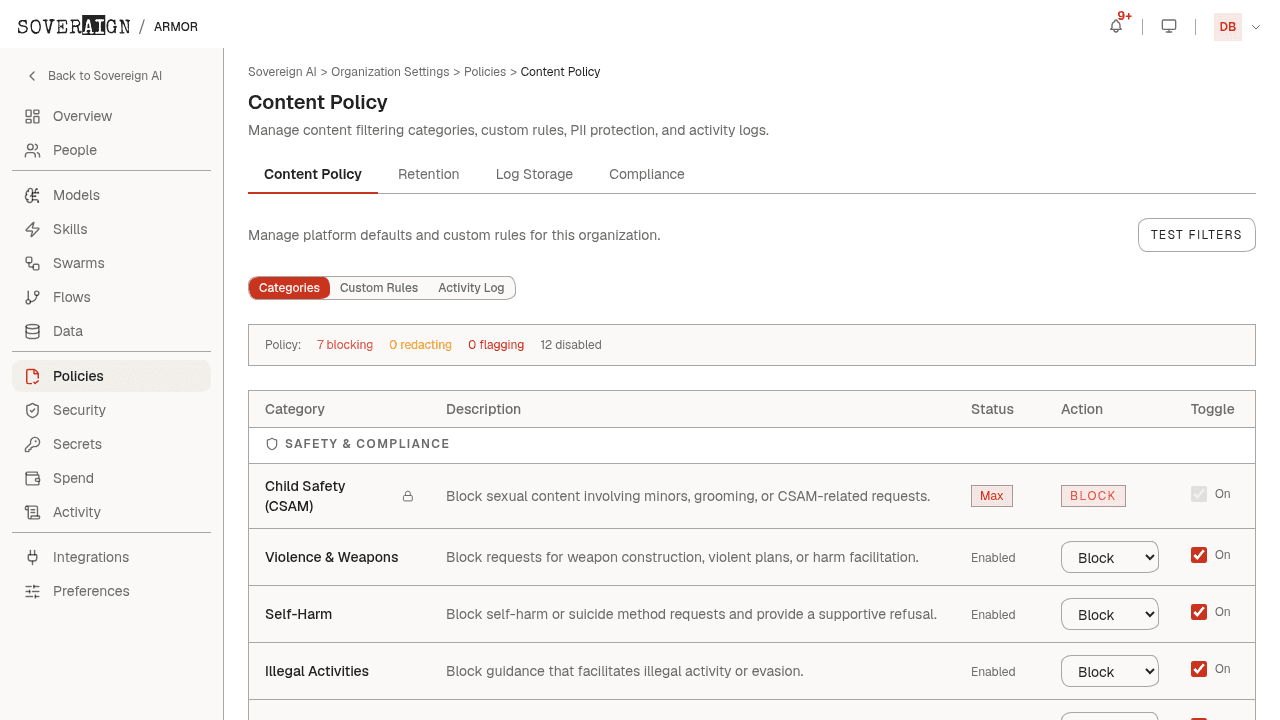
Task: Toggle the Violence & Weapons checkbox
Action: [x=1199, y=555]
